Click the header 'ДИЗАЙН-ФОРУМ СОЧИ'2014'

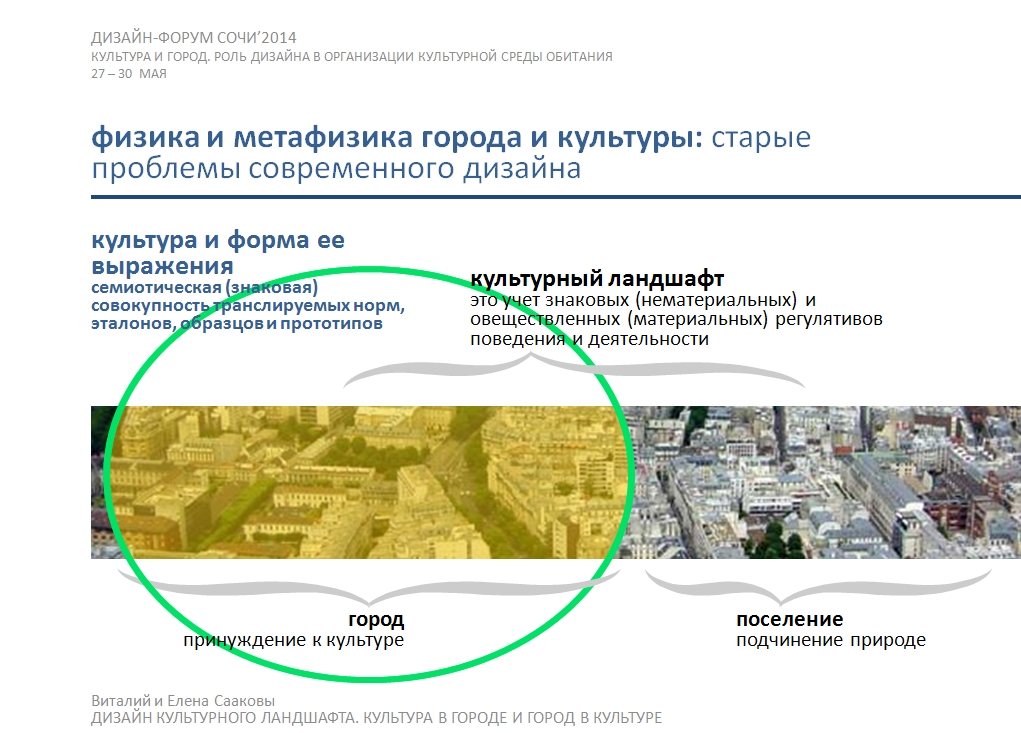pos(193,38)
